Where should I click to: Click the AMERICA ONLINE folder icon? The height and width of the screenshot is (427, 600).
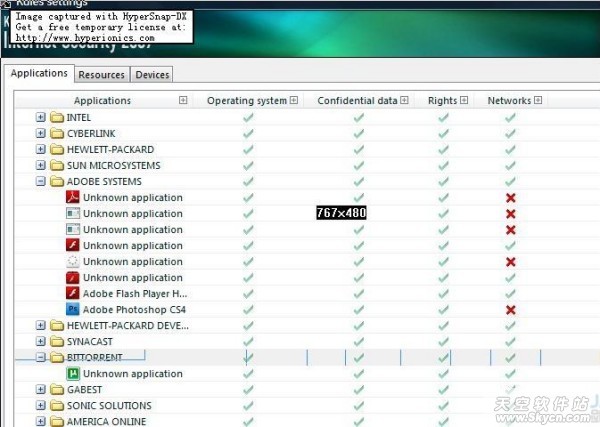pyautogui.click(x=57, y=421)
